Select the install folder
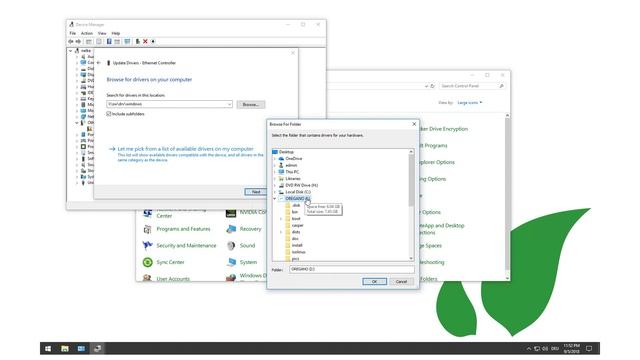The width and height of the screenshot is (640, 360). (x=297, y=245)
